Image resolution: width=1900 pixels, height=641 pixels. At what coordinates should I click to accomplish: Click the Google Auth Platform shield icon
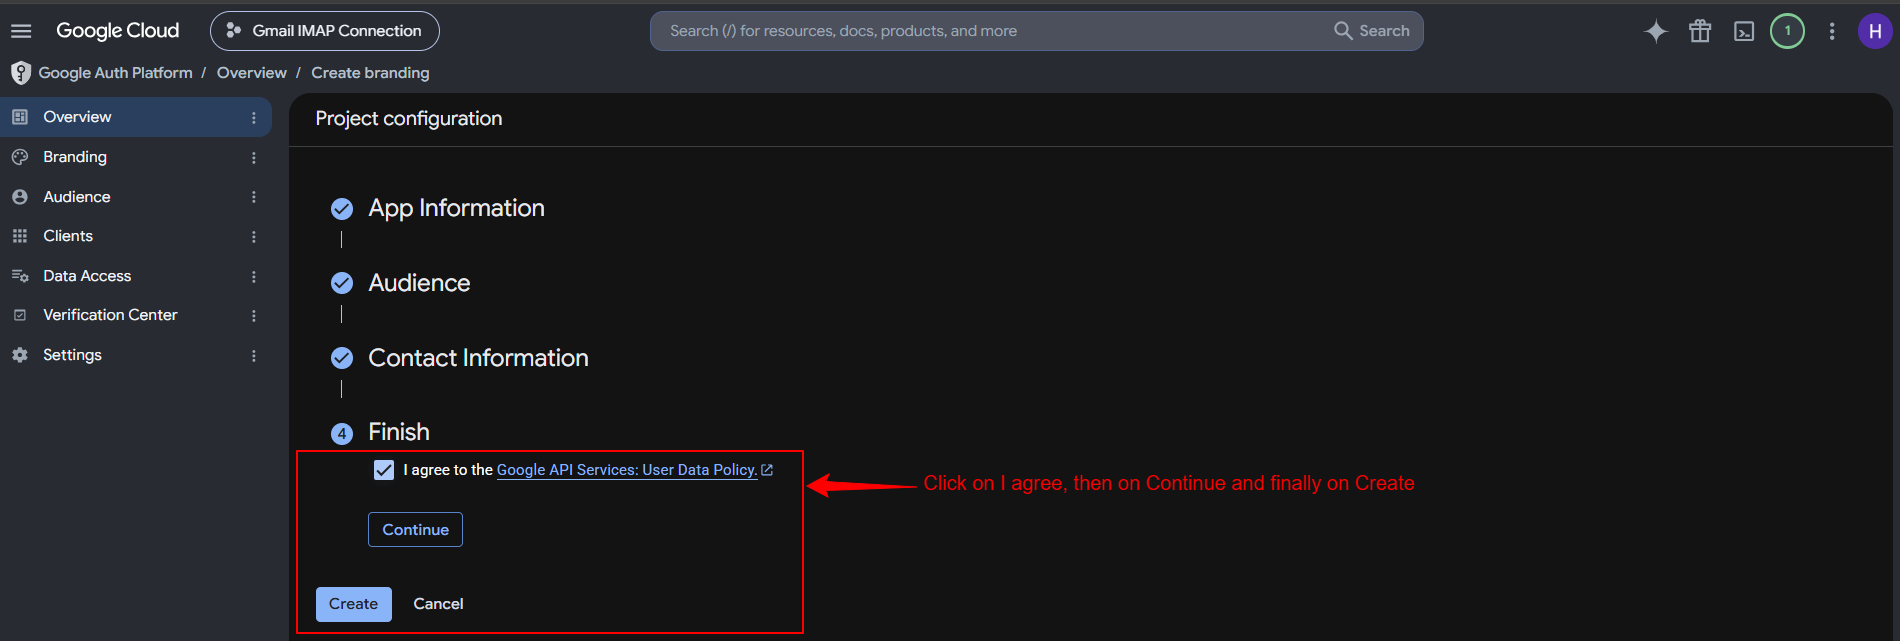click(21, 73)
